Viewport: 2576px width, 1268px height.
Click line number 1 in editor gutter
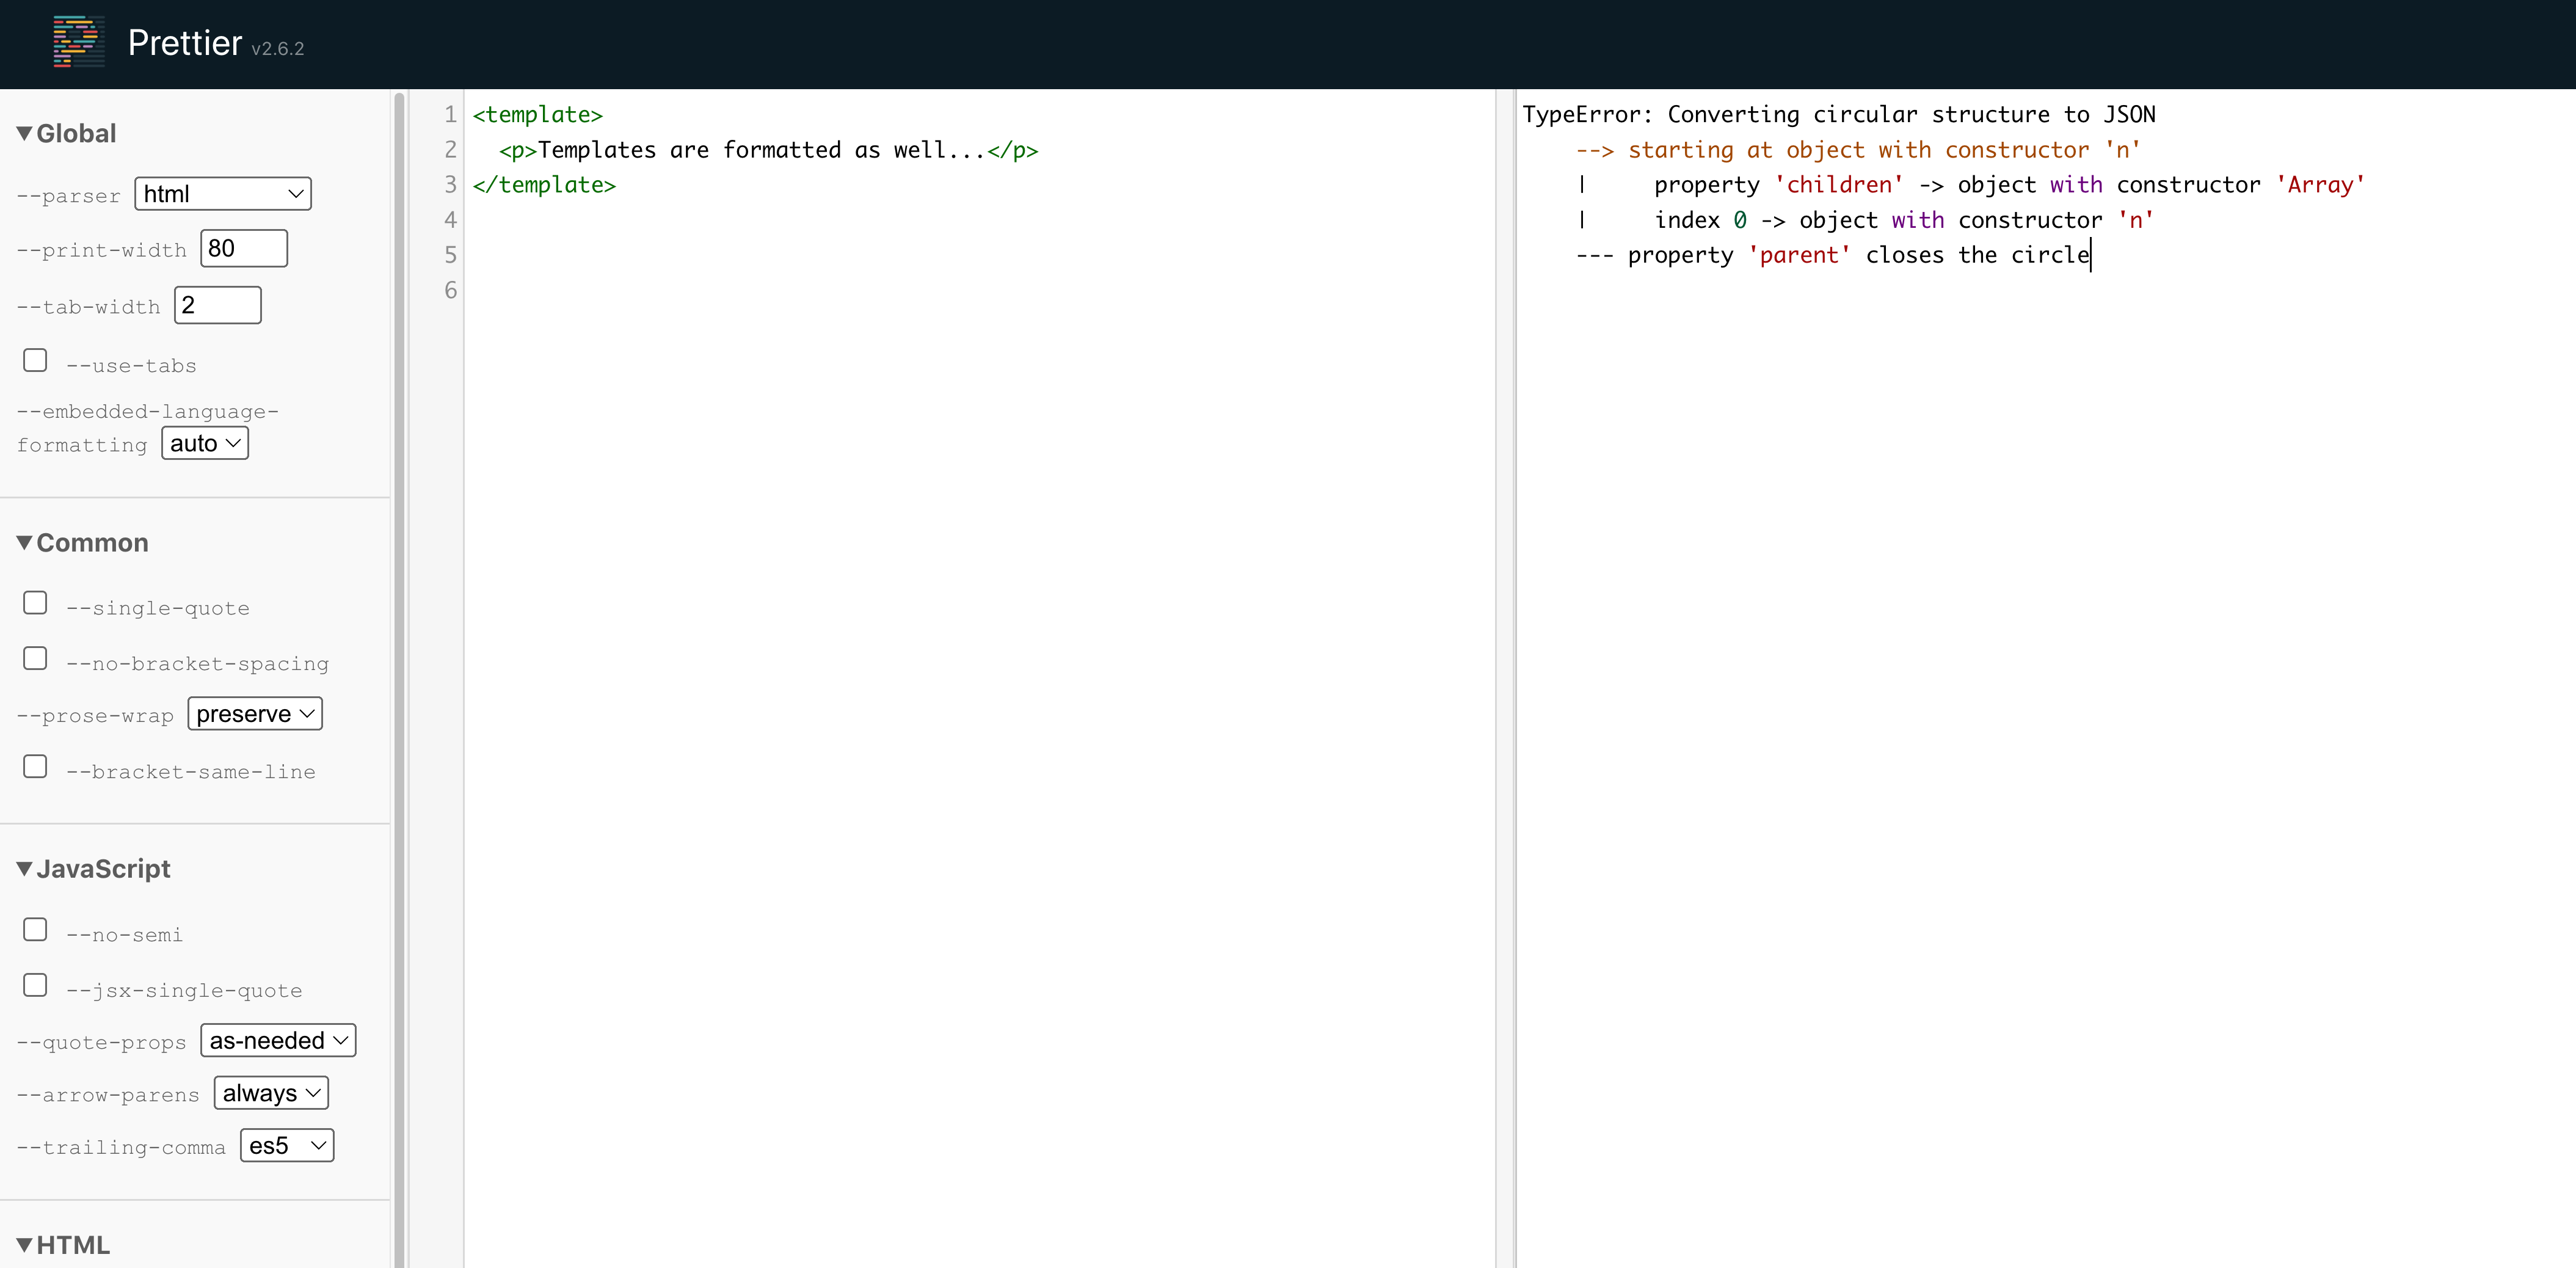coord(450,115)
